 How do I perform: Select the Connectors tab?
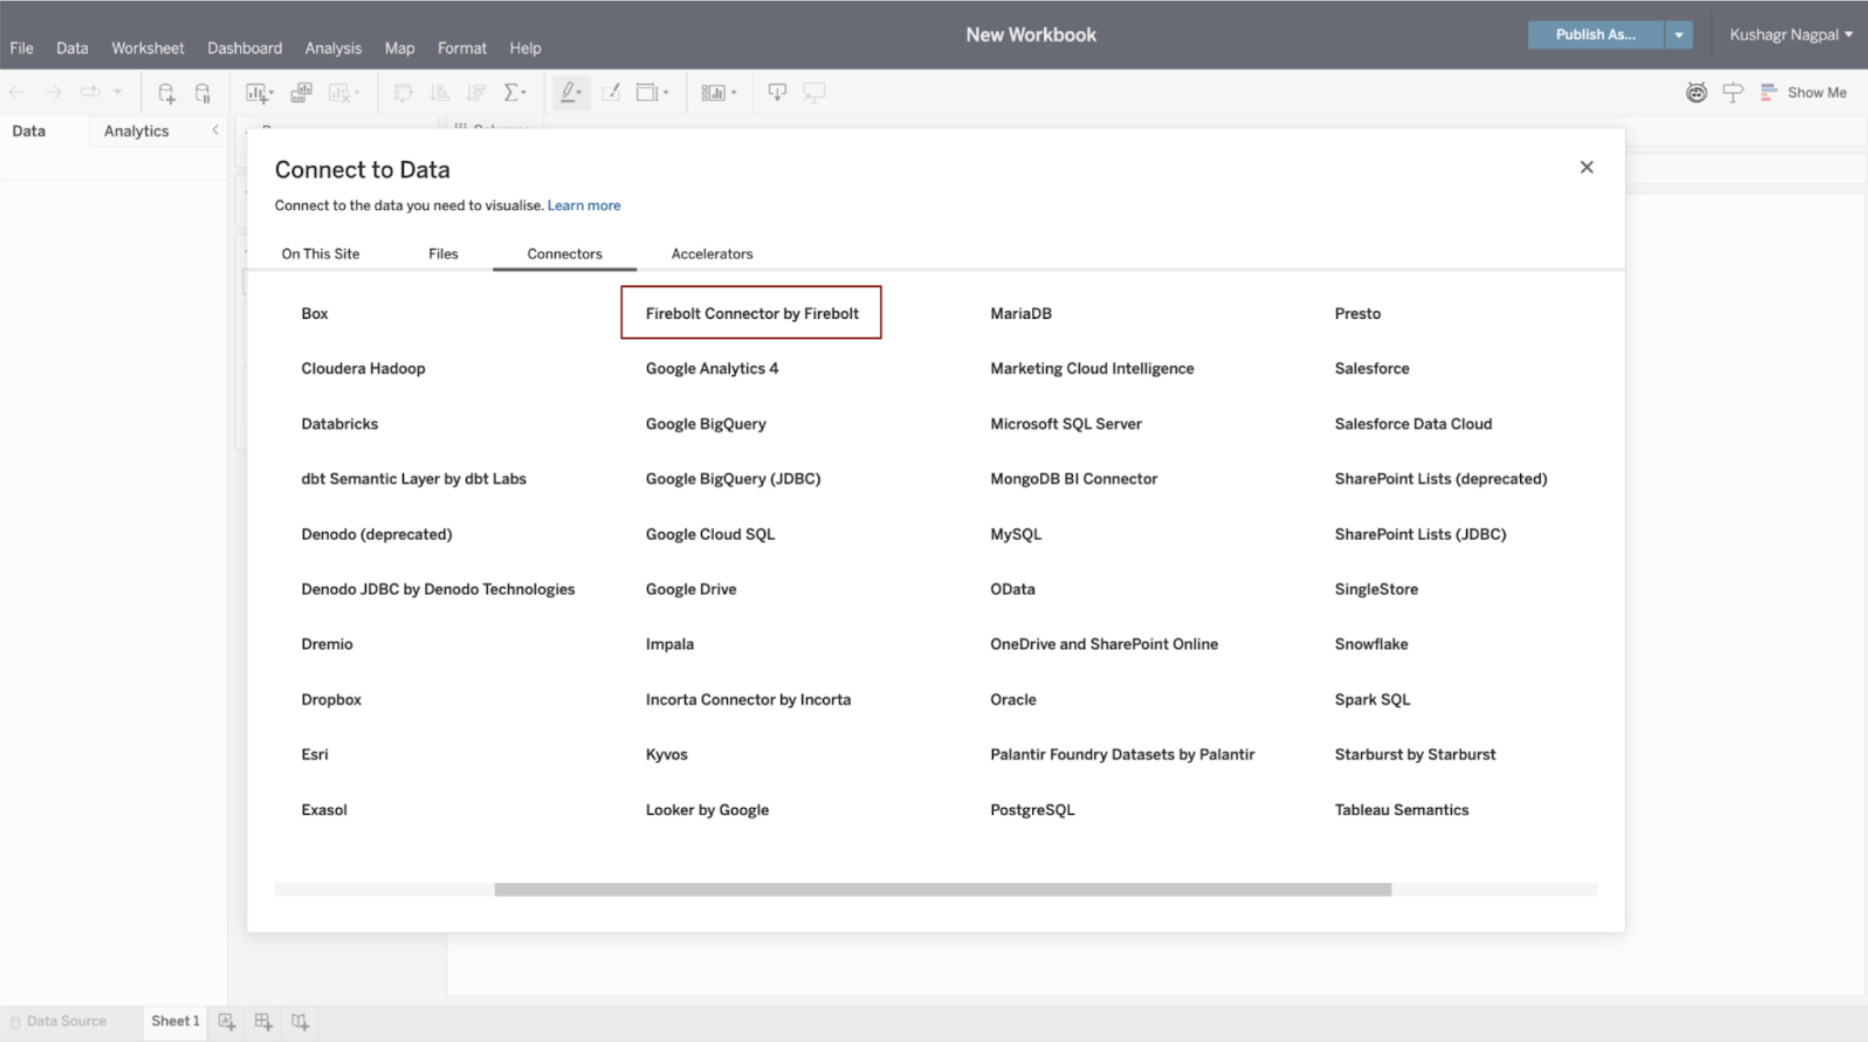pyautogui.click(x=565, y=254)
